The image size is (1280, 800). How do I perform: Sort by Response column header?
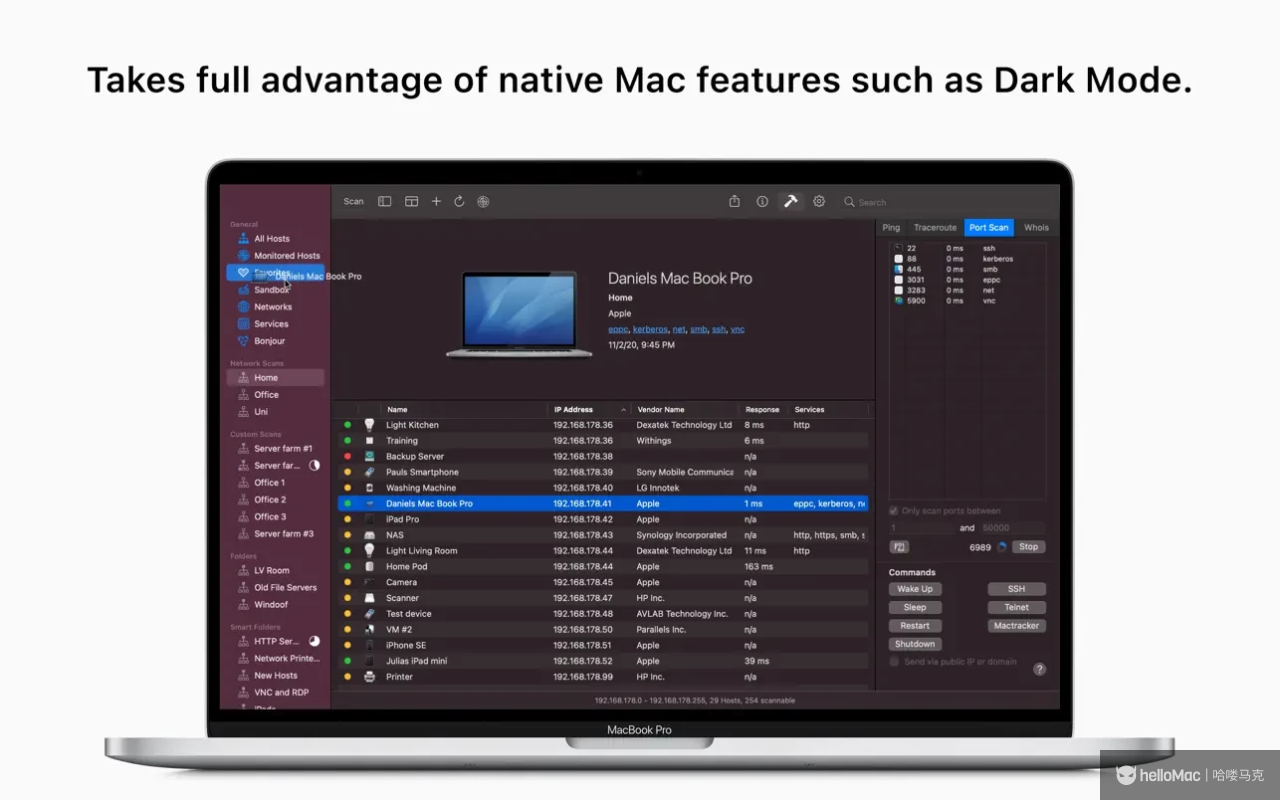[x=764, y=410]
